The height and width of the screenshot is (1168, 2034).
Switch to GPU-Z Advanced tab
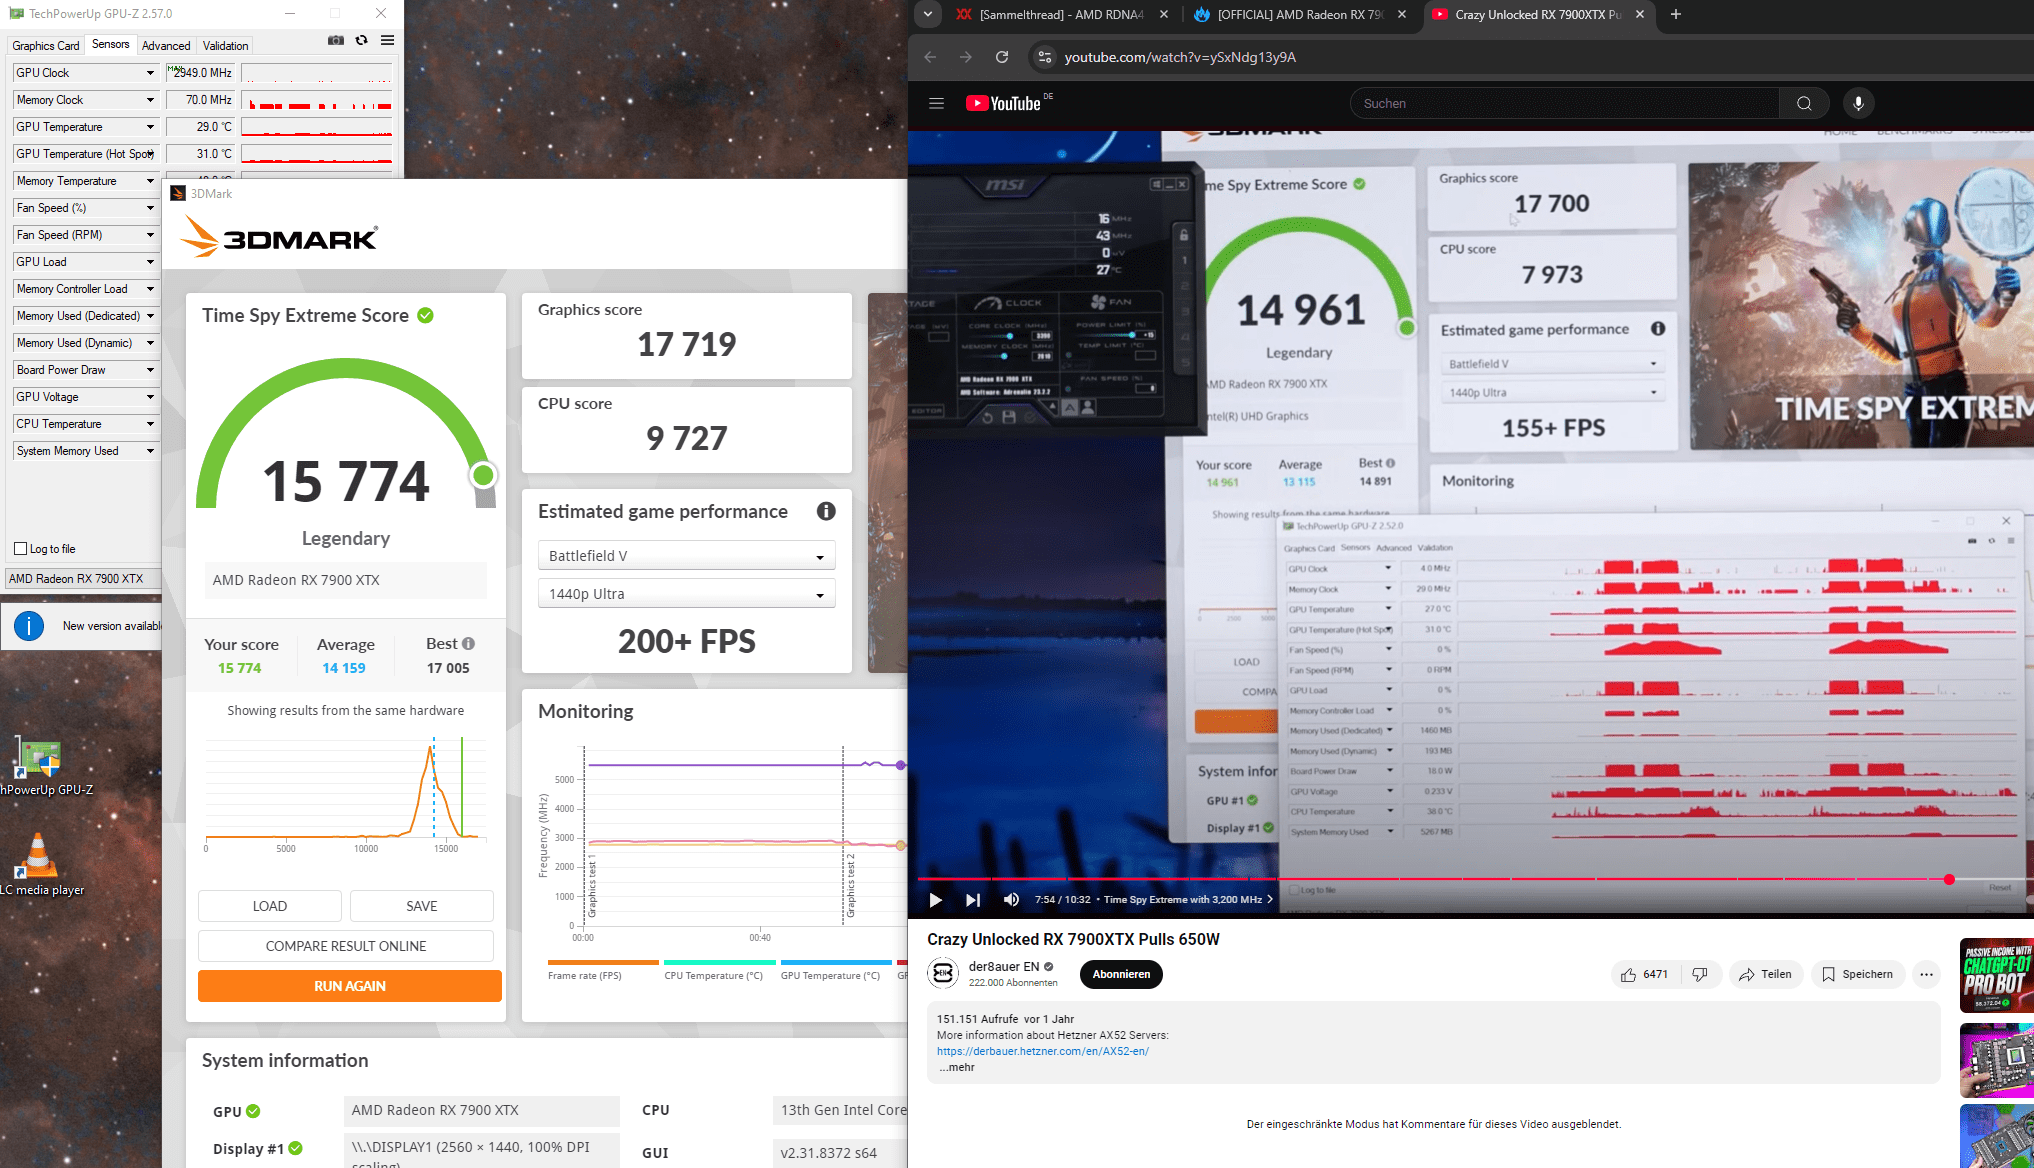click(x=166, y=46)
